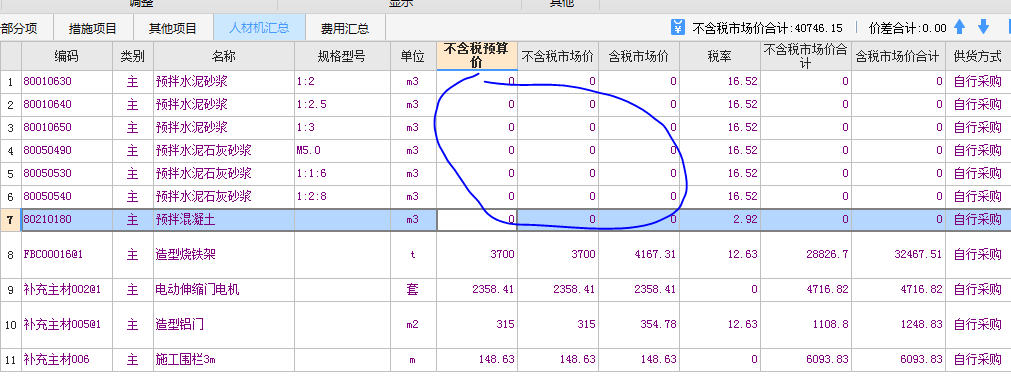Select row number 11 header
This screenshot has width=1011, height=385.
[10, 359]
